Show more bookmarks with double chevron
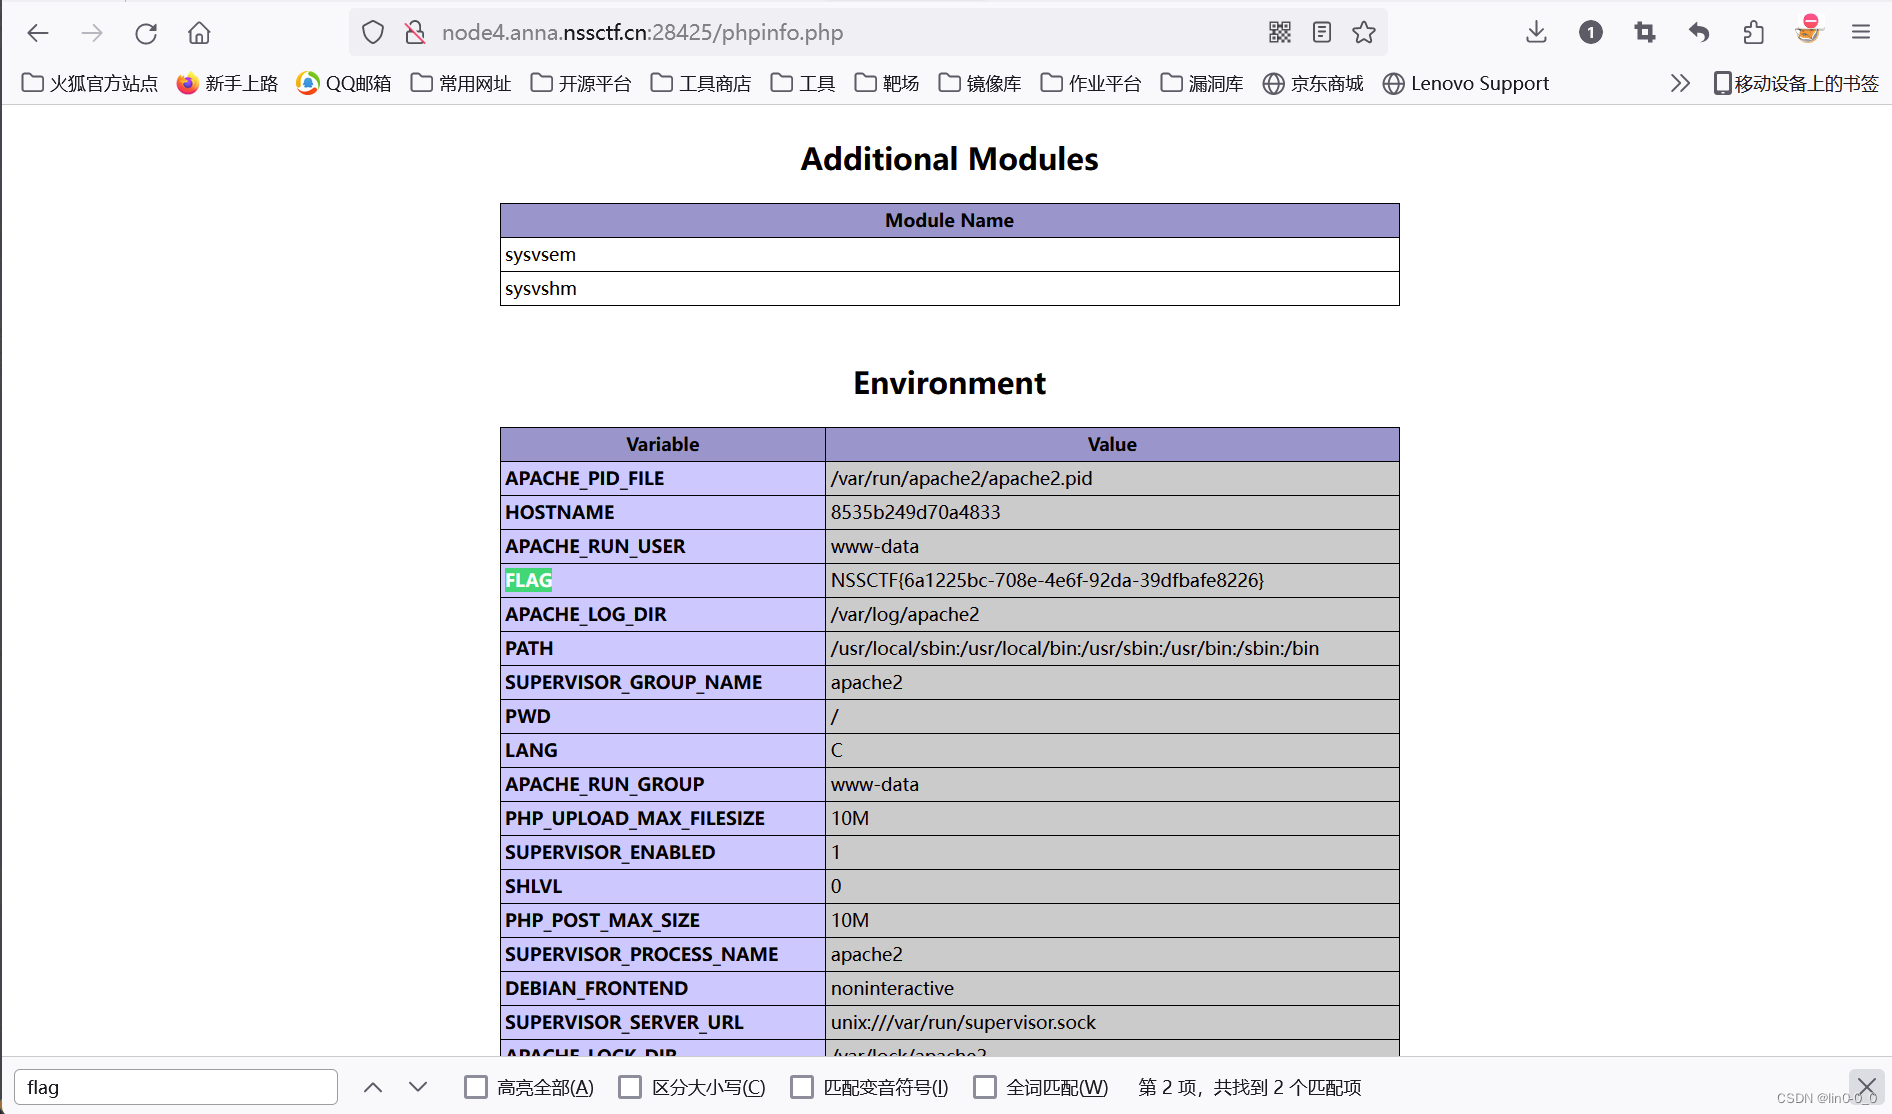Viewport: 1892px width, 1114px height. 1680,83
